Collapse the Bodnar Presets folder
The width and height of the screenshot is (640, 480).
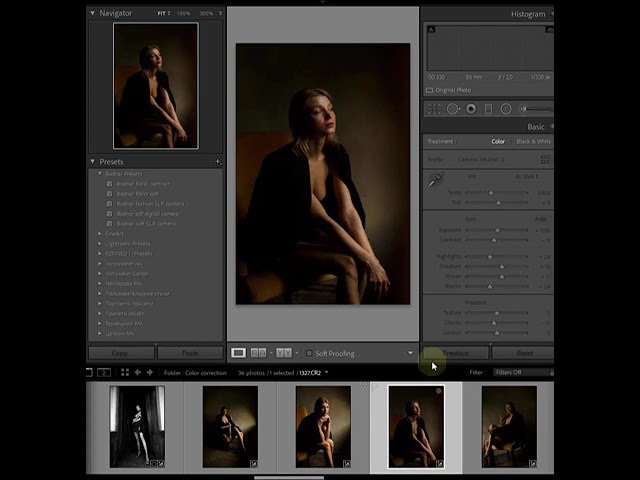pyautogui.click(x=101, y=173)
